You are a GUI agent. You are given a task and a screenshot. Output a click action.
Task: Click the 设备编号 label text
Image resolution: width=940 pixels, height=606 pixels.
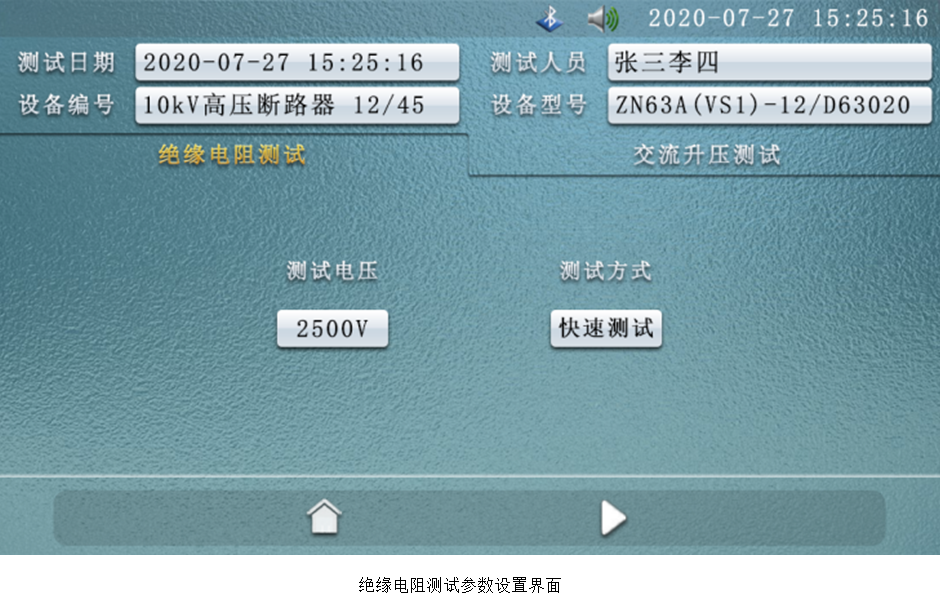67,105
